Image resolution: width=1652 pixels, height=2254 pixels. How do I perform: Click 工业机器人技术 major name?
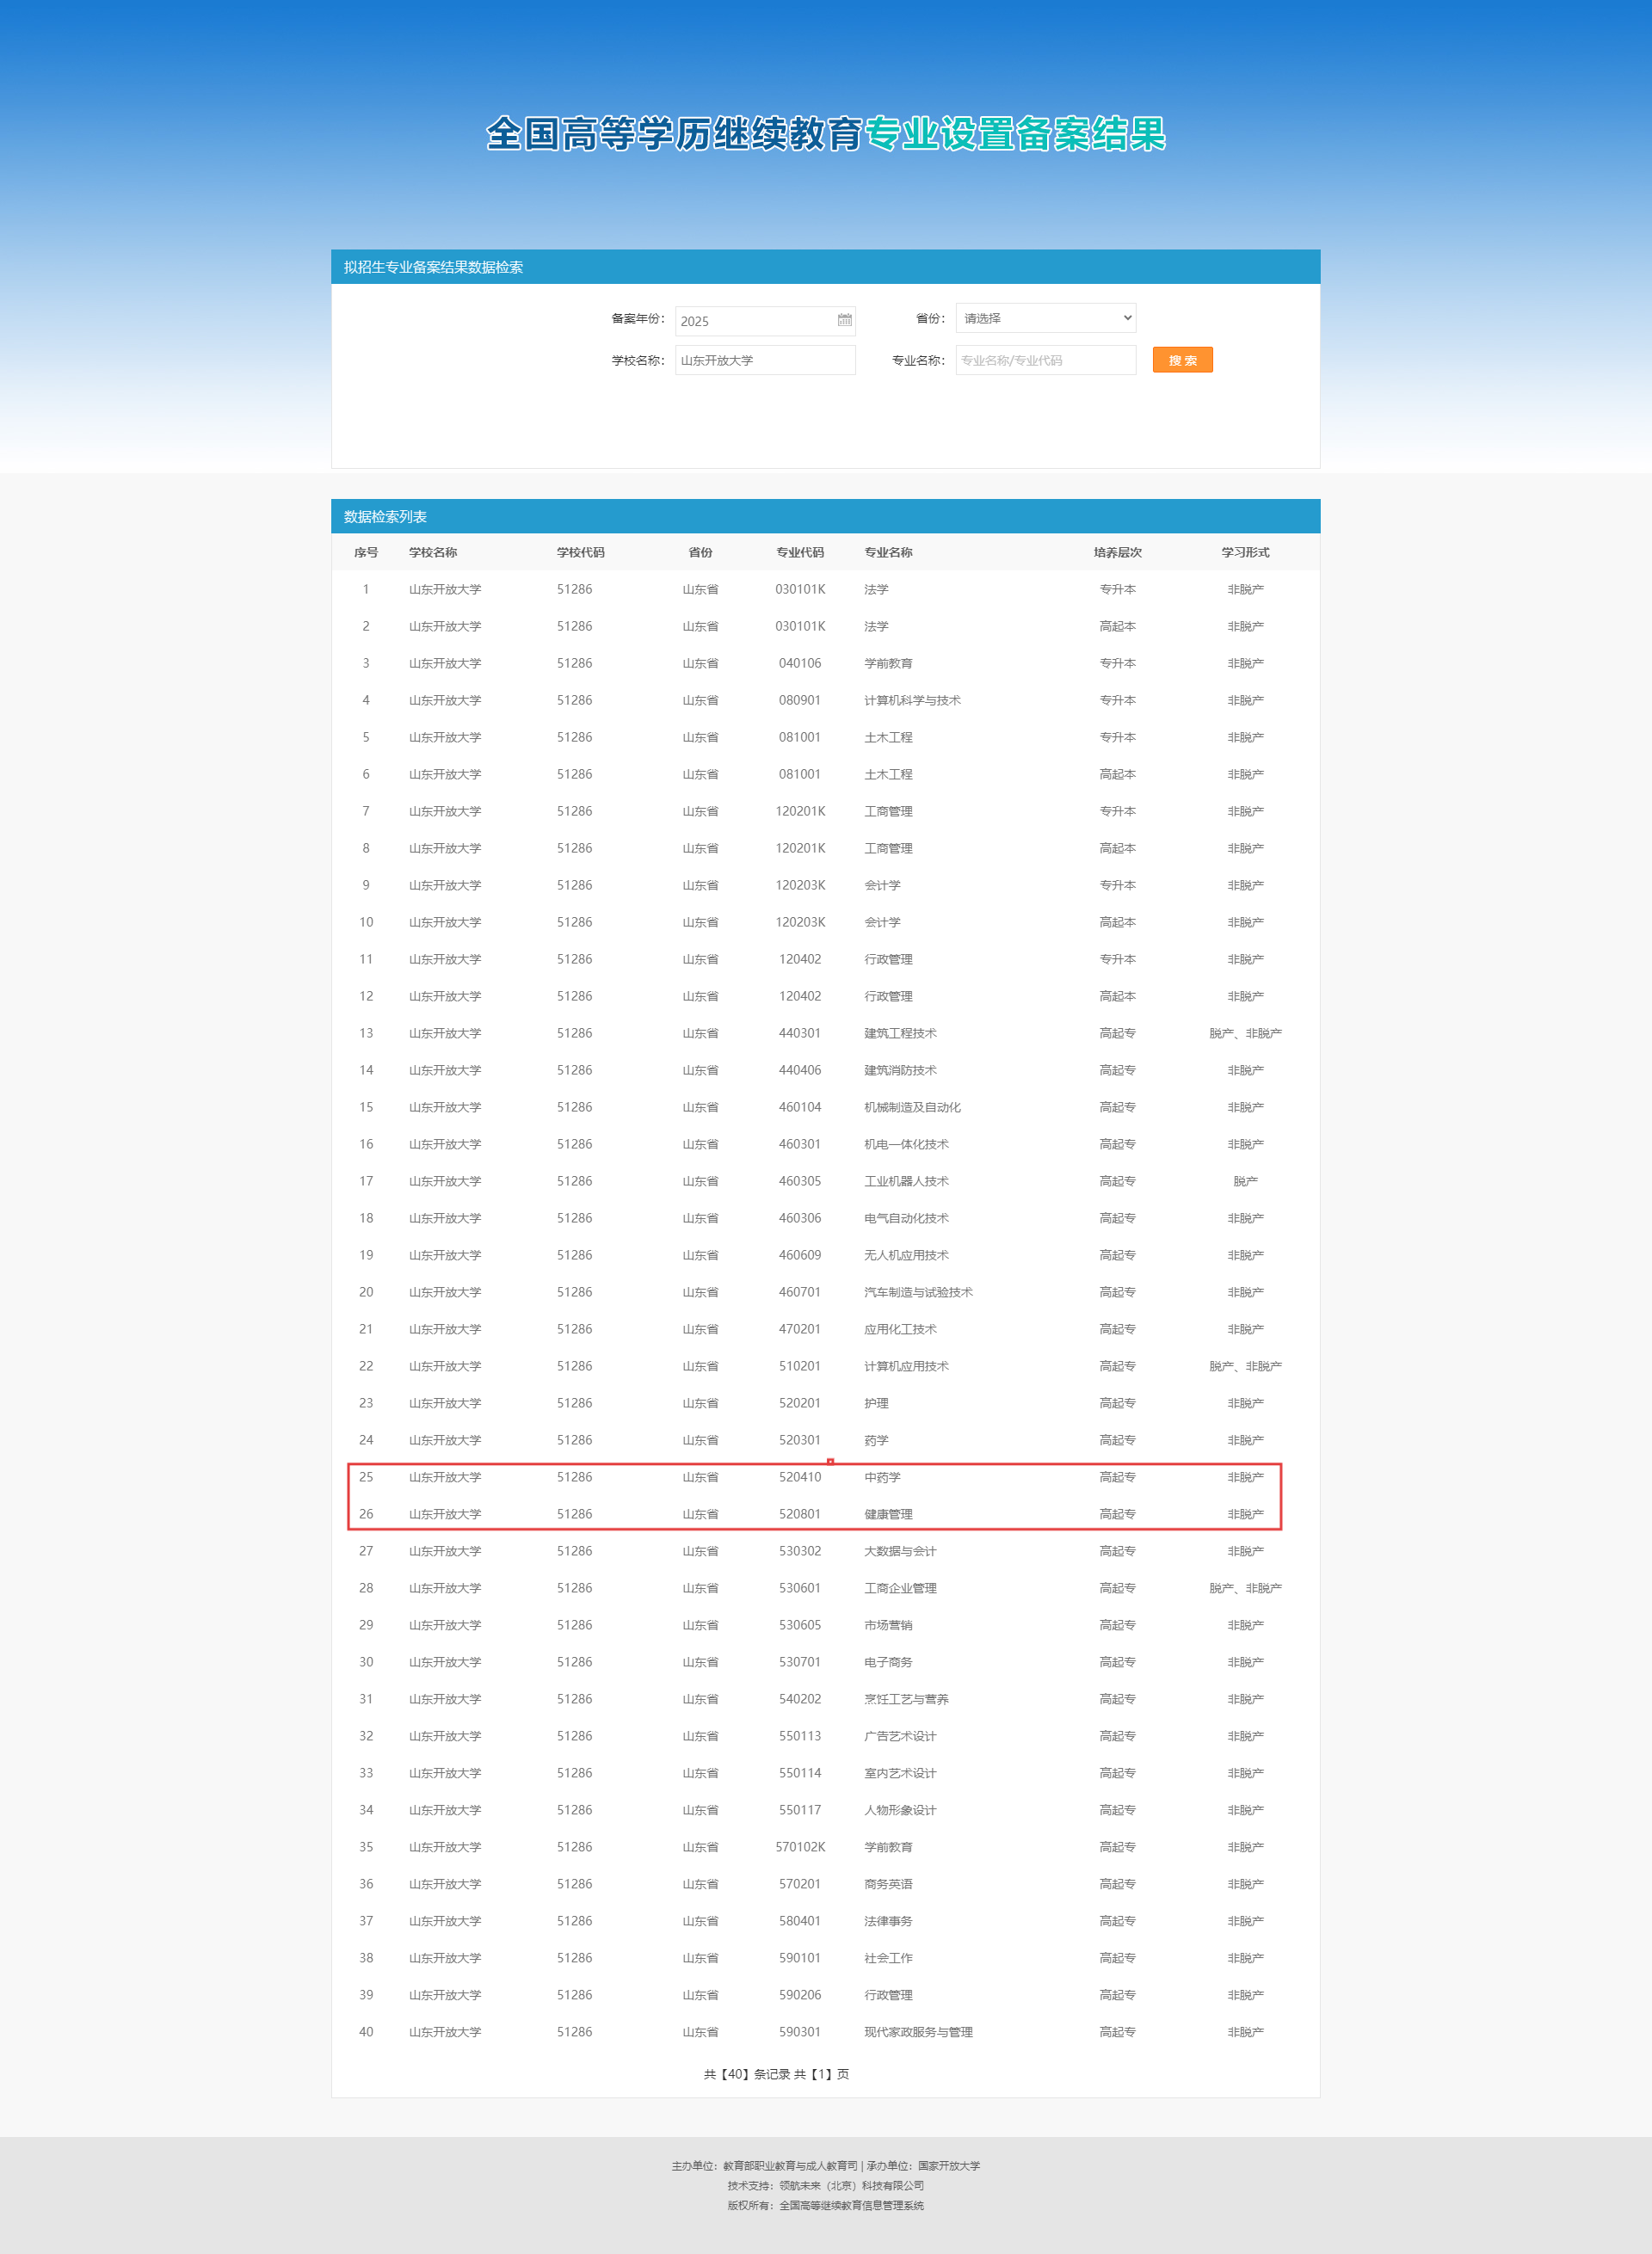tap(906, 1181)
